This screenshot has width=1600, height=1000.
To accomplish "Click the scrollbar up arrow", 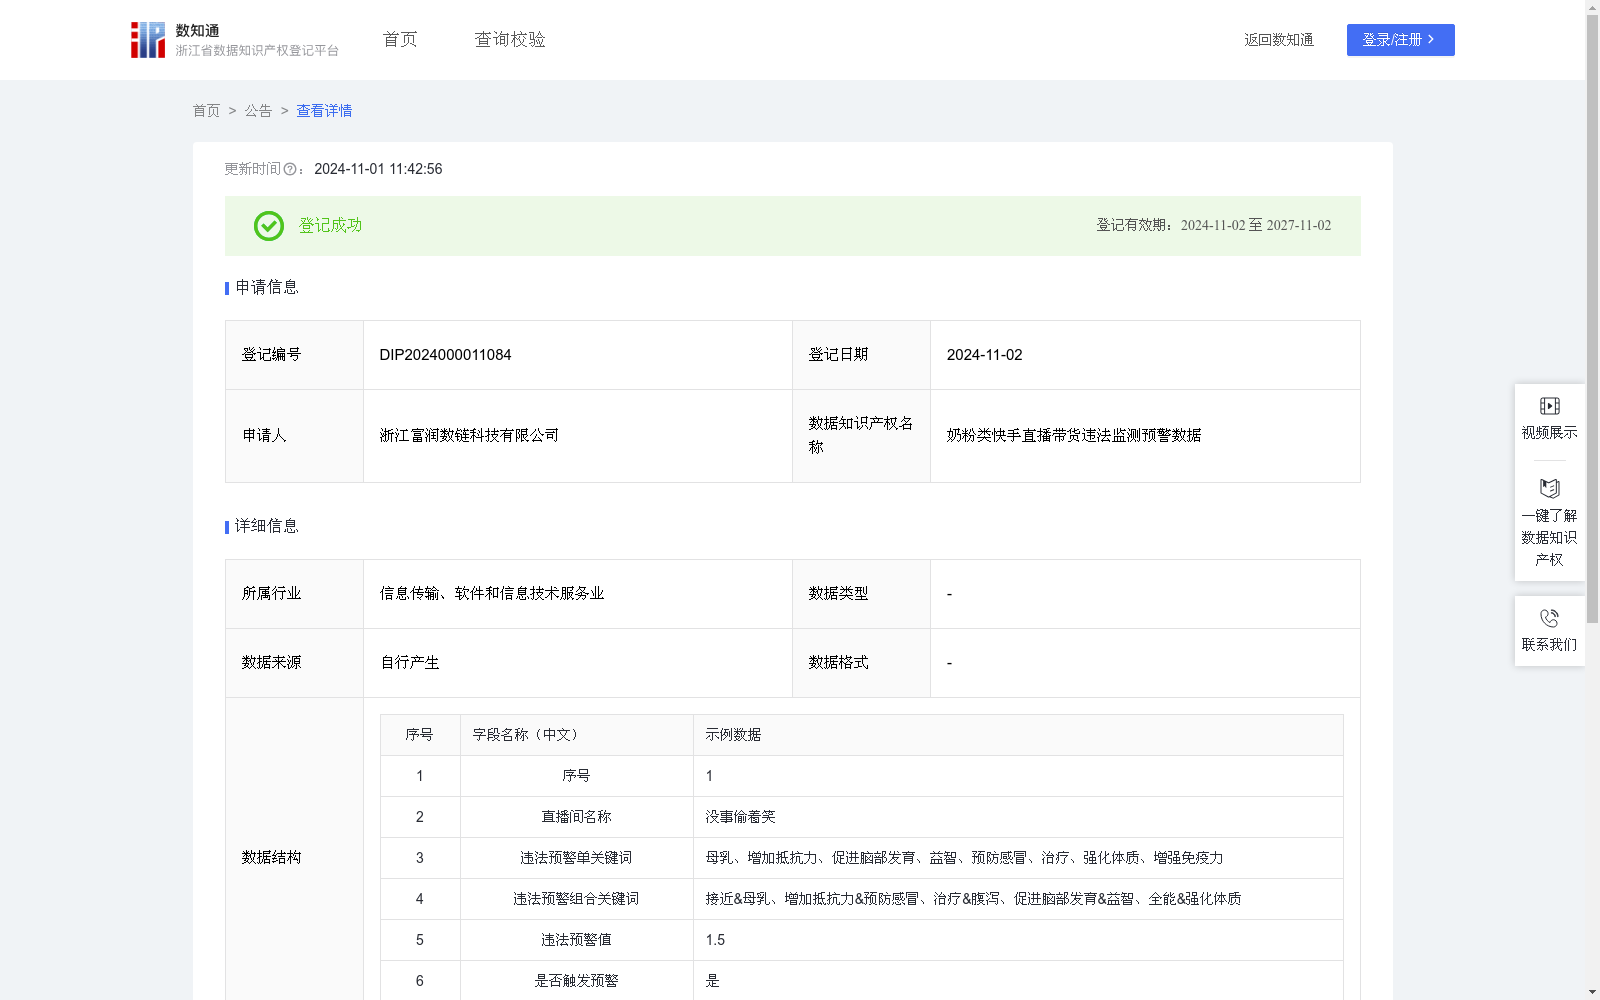I will (1592, 7).
